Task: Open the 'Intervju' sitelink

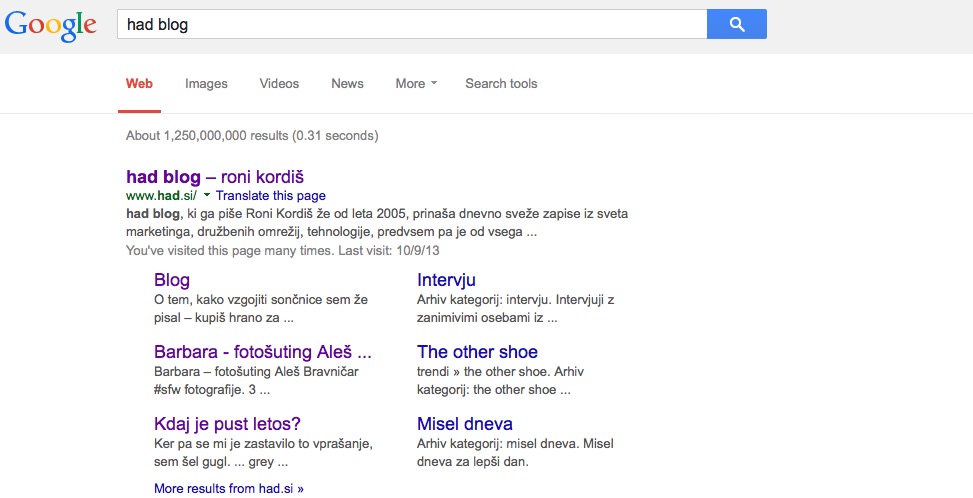Action: point(446,280)
